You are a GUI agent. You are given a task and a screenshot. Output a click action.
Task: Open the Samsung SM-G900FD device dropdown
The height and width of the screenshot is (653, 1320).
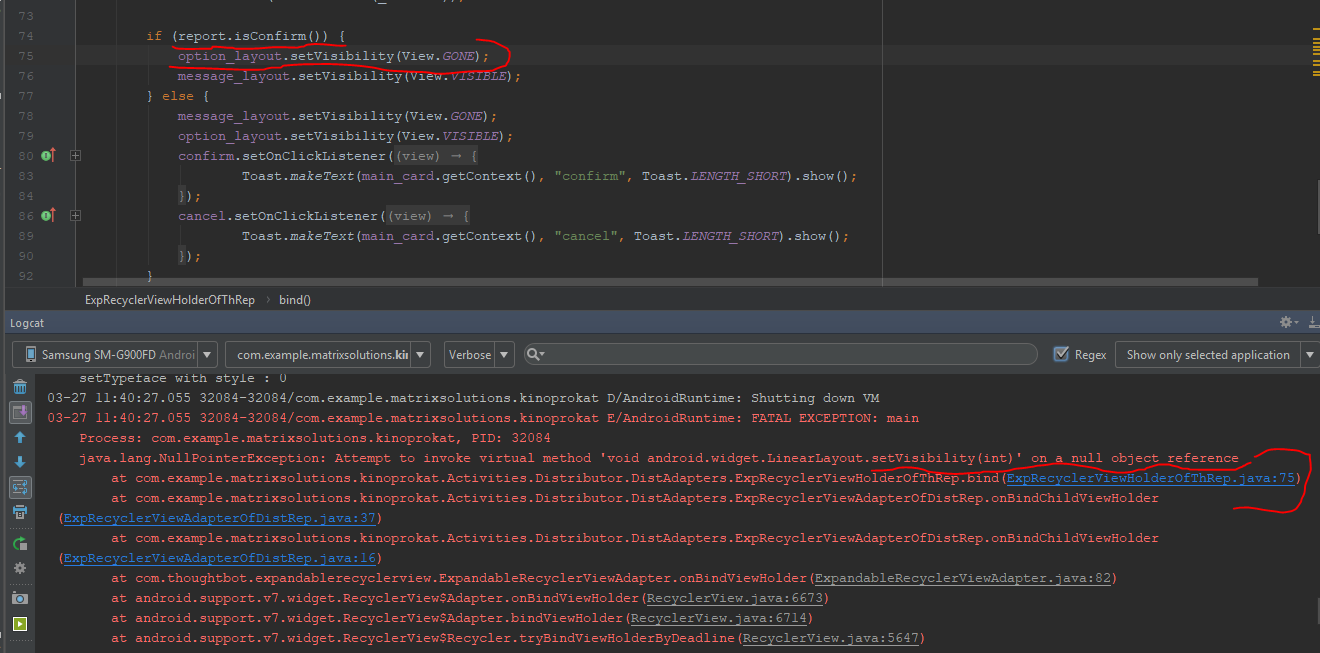(115, 354)
